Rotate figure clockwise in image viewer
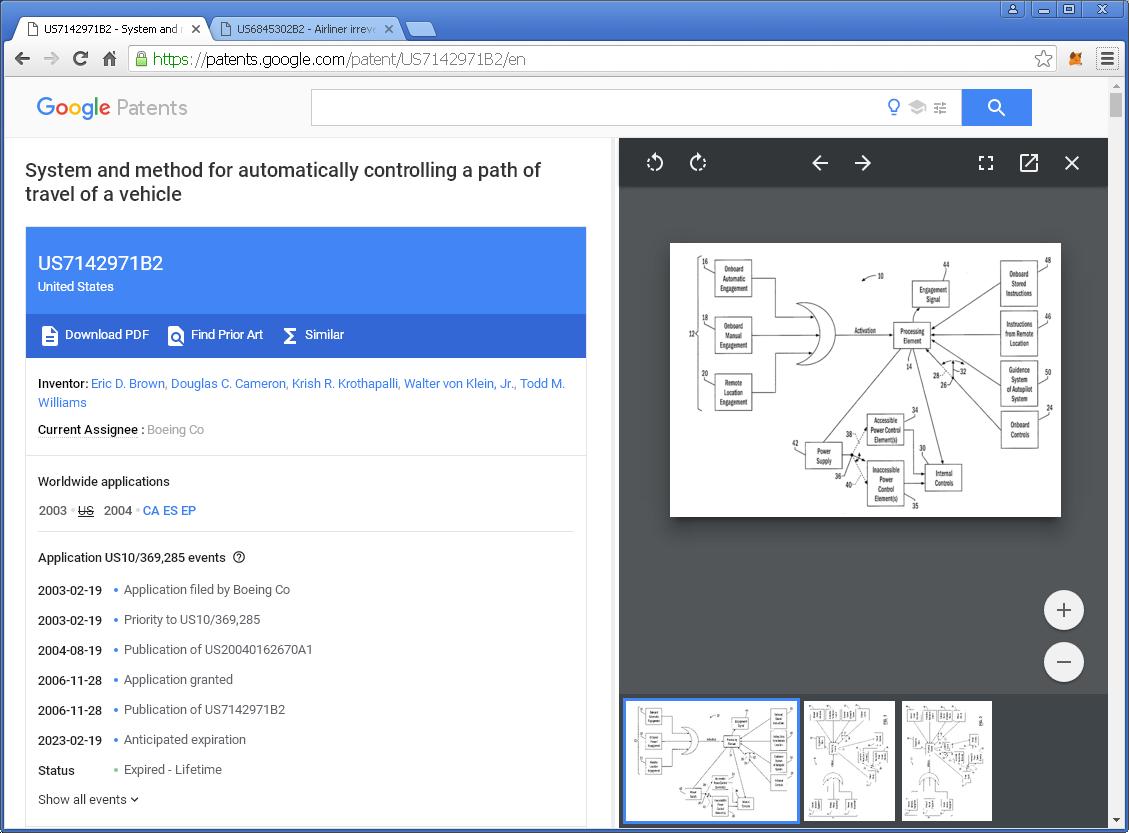Viewport: 1129px width, 833px height. 698,163
